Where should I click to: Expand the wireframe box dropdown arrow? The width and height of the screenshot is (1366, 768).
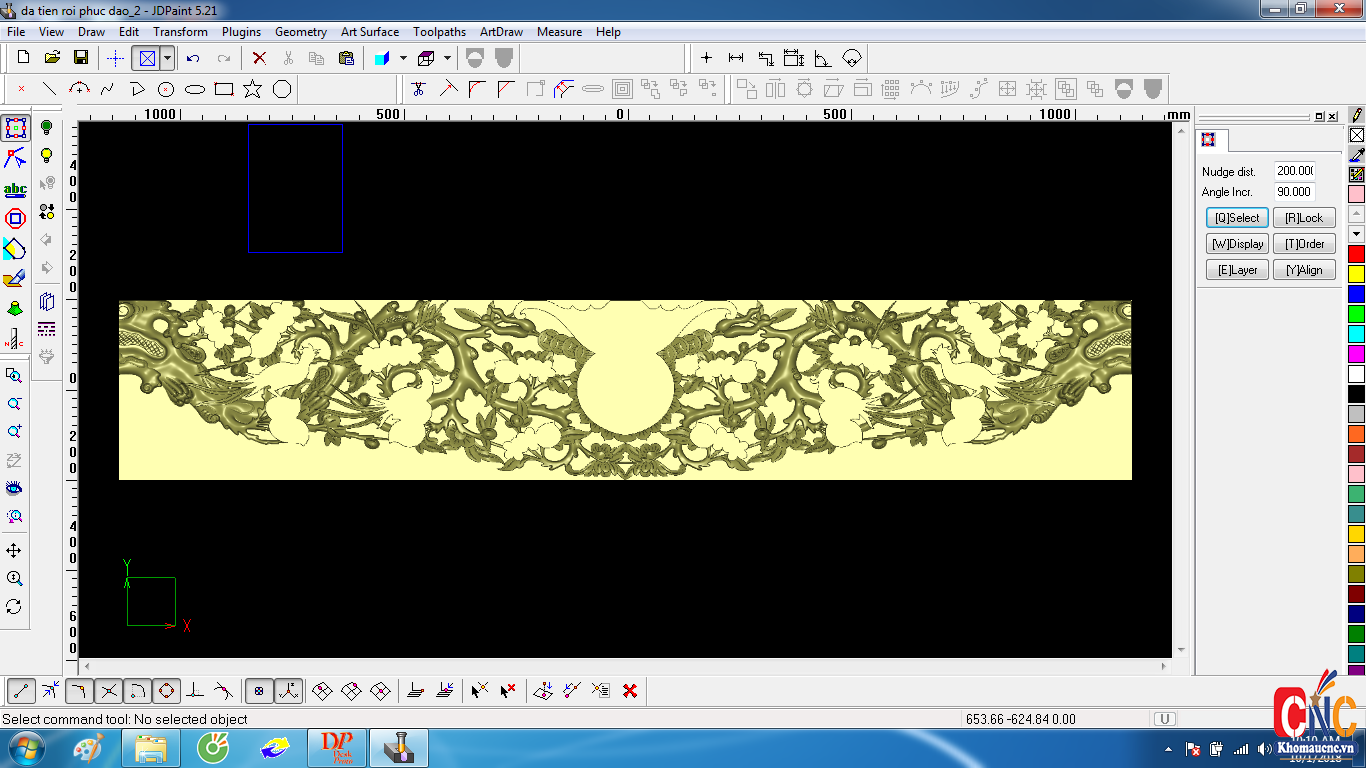[447, 58]
